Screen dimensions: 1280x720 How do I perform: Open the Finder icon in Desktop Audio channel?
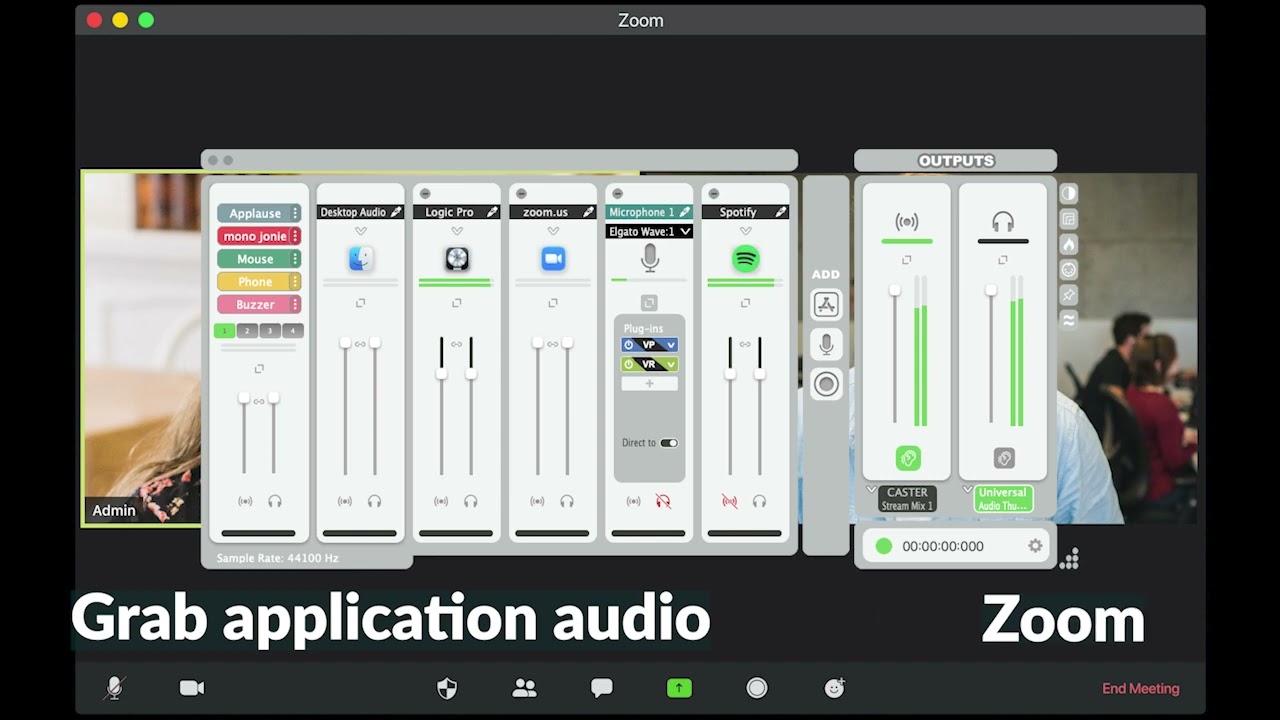(x=361, y=259)
